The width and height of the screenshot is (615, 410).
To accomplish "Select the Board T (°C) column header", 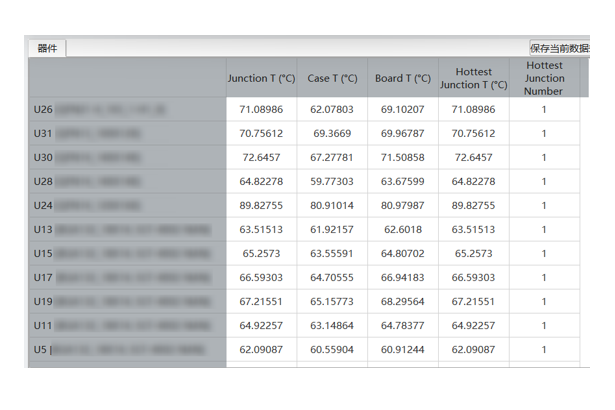I will click(x=403, y=78).
